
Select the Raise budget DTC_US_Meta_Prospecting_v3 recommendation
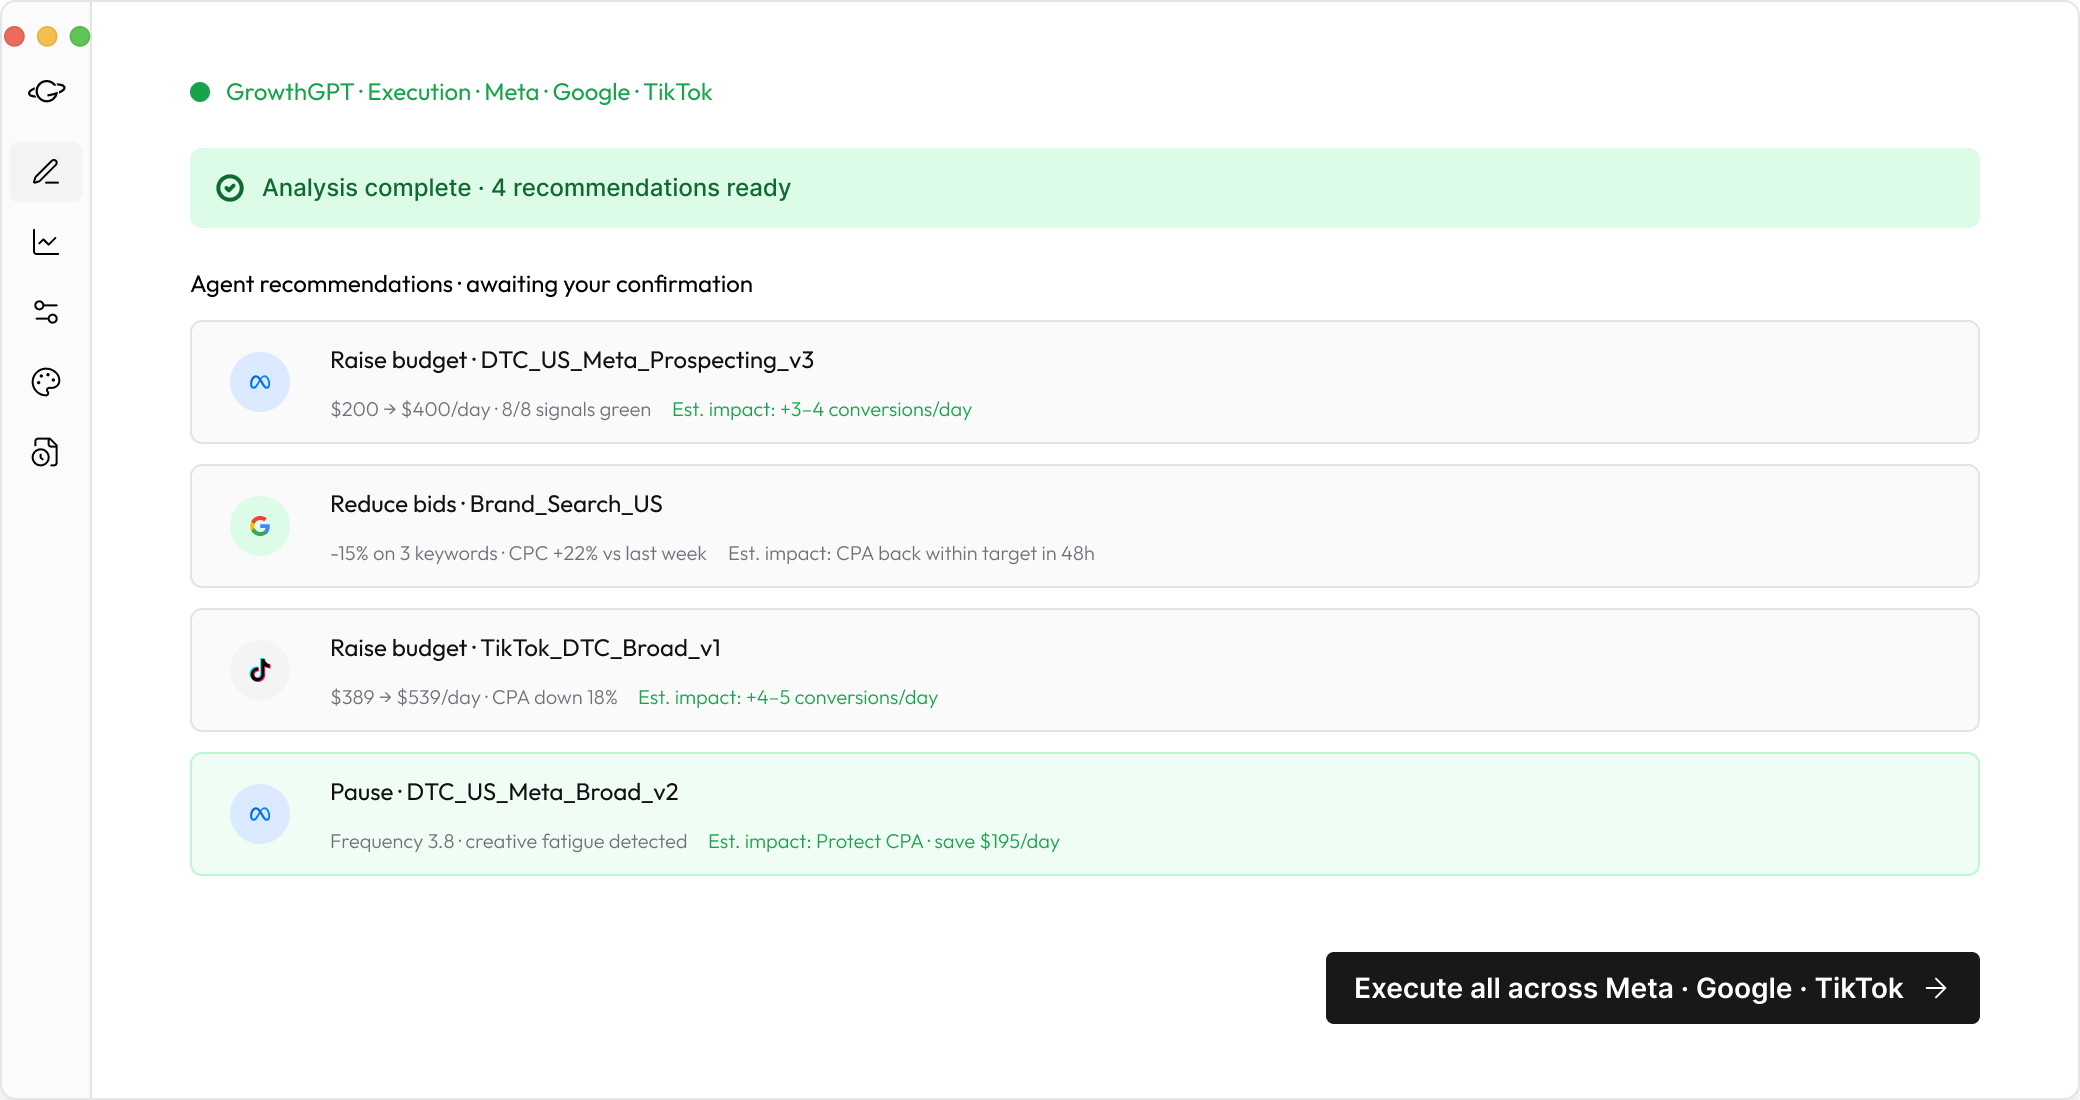pyautogui.click(x=1084, y=382)
